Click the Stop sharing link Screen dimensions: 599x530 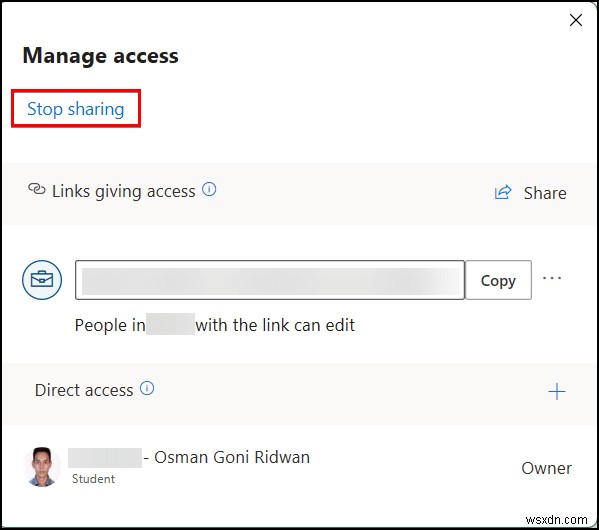(x=76, y=109)
